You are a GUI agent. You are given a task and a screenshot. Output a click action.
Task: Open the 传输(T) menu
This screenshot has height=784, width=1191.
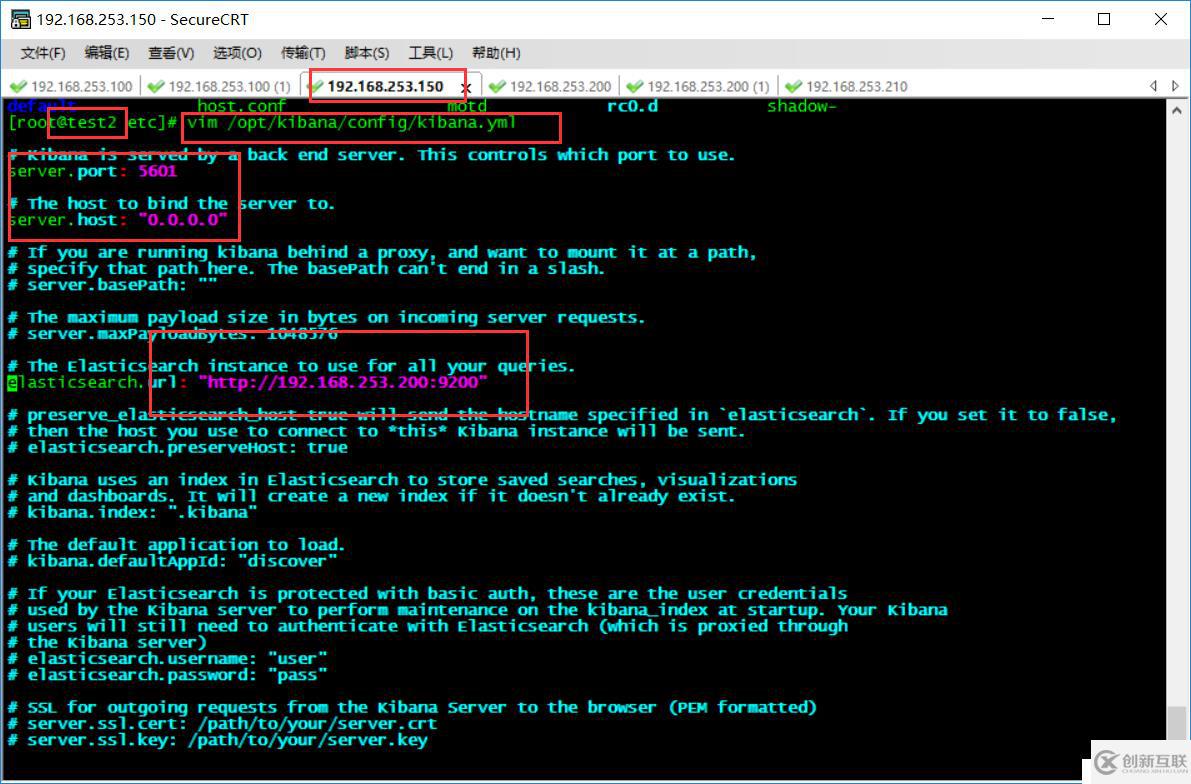(x=303, y=53)
